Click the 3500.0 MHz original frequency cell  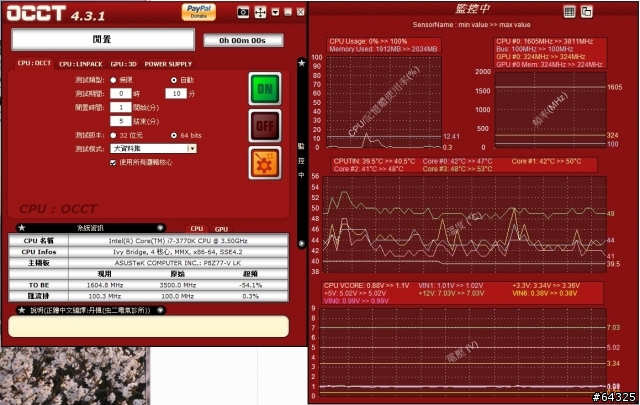click(178, 285)
